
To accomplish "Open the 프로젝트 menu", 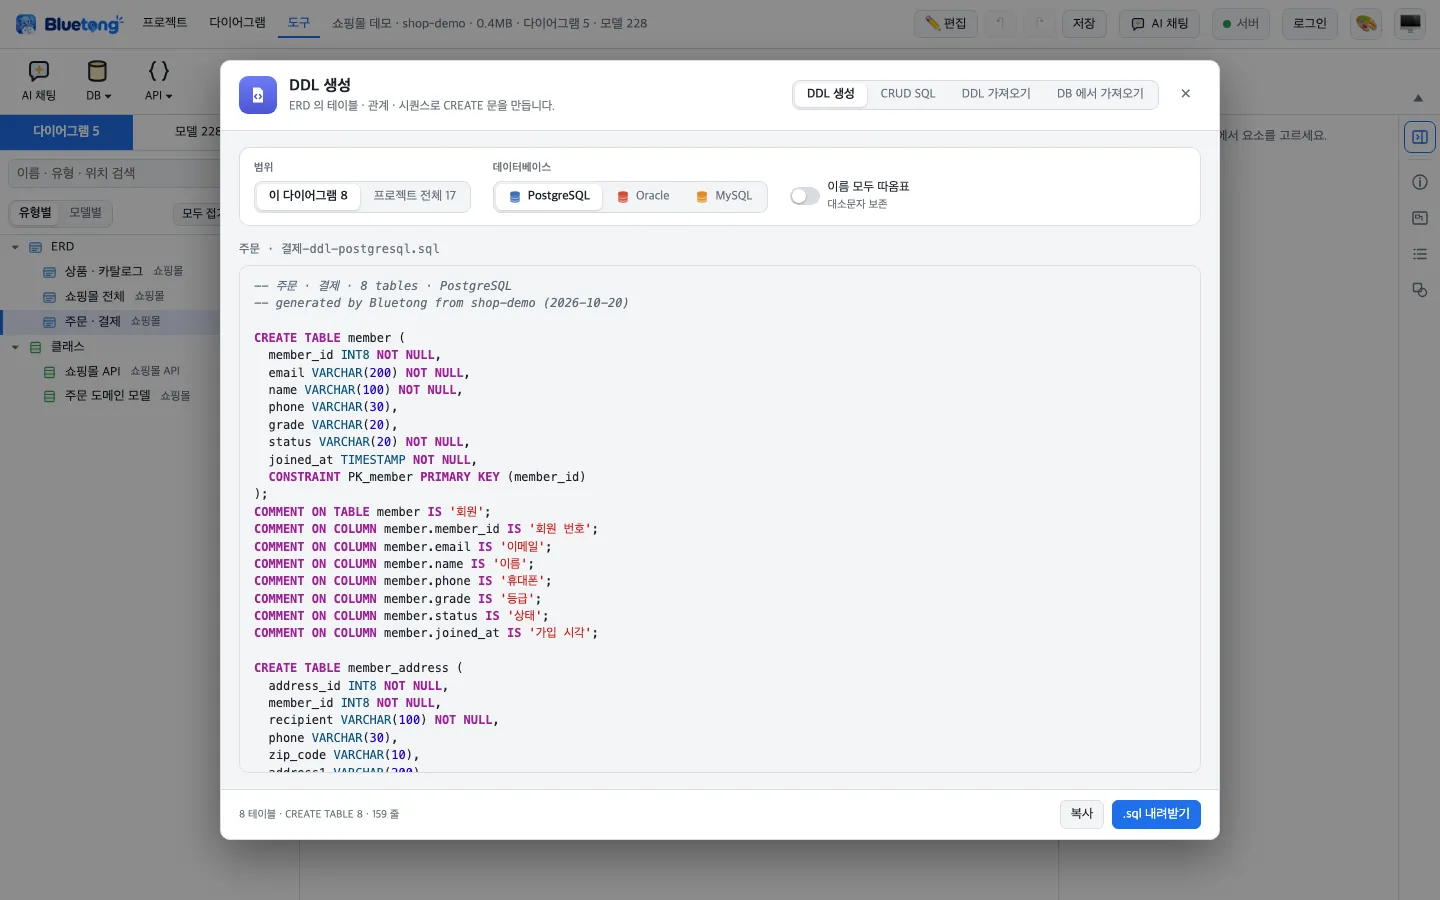I will [x=165, y=22].
